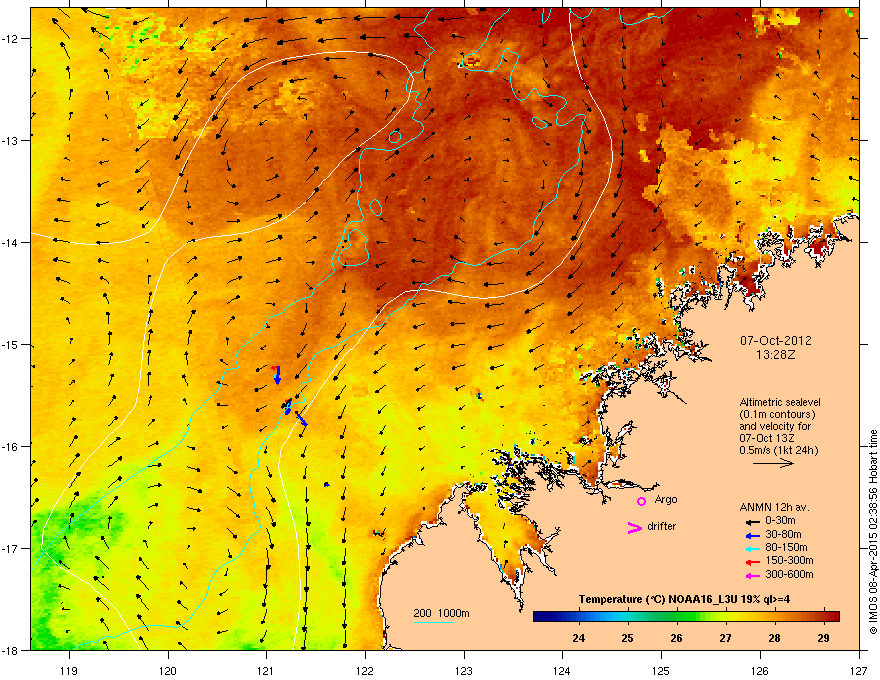Click the black 0-30m legend arrow

coord(752,521)
